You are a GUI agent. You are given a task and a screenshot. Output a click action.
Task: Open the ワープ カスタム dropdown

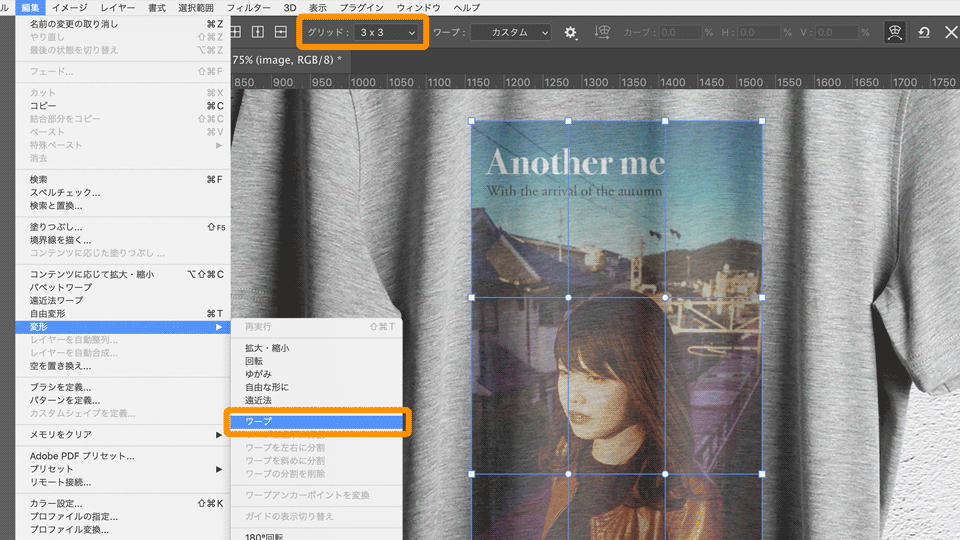[511, 32]
